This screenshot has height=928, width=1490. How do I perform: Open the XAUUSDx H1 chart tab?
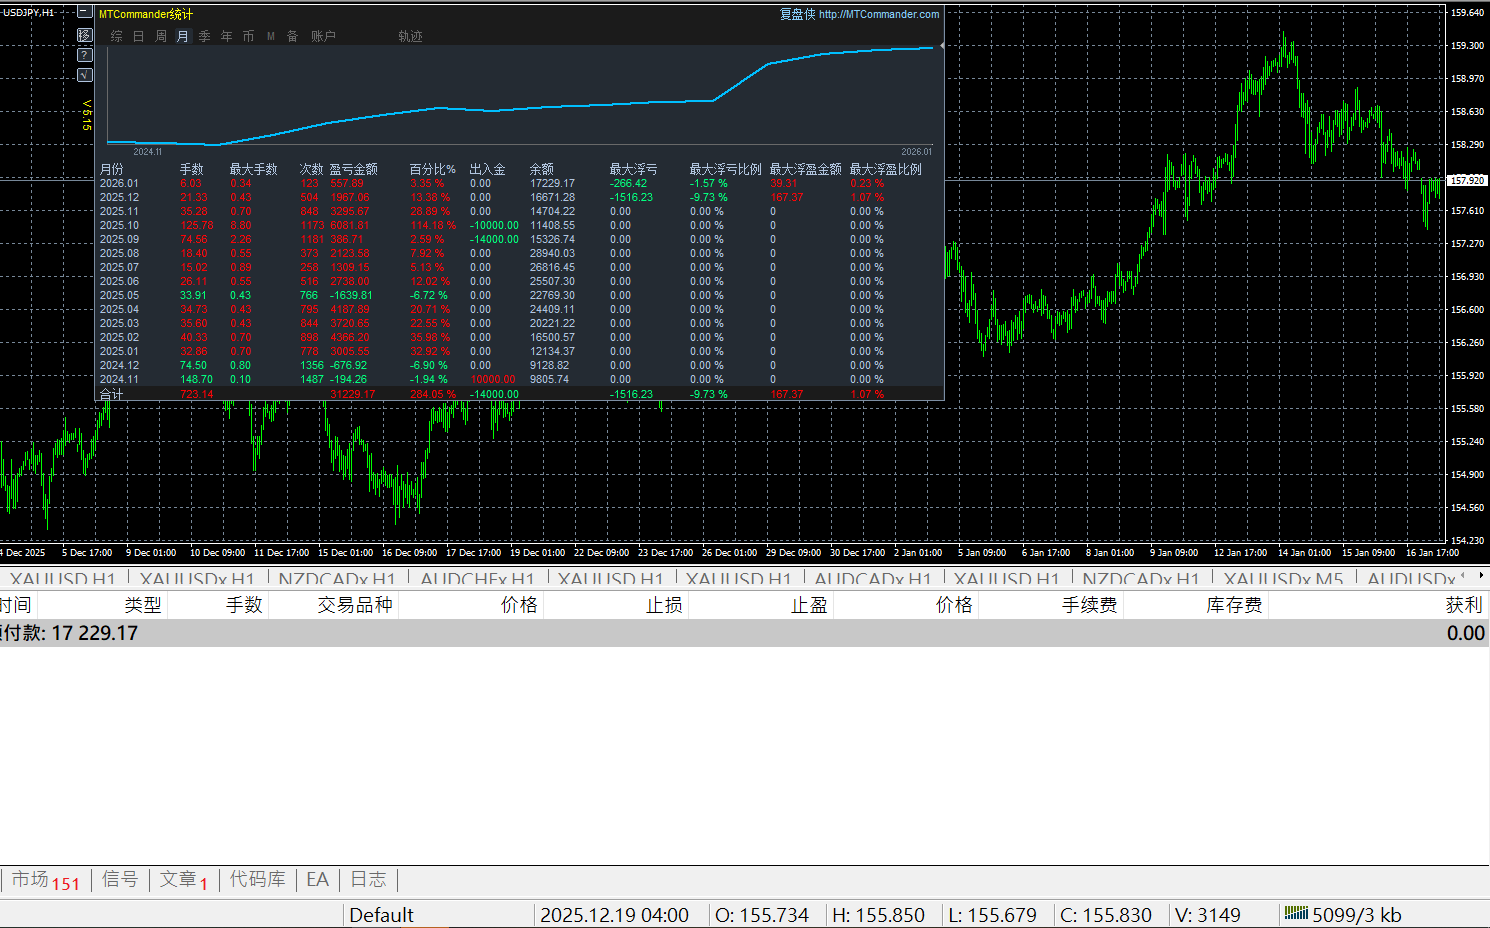tap(197, 579)
